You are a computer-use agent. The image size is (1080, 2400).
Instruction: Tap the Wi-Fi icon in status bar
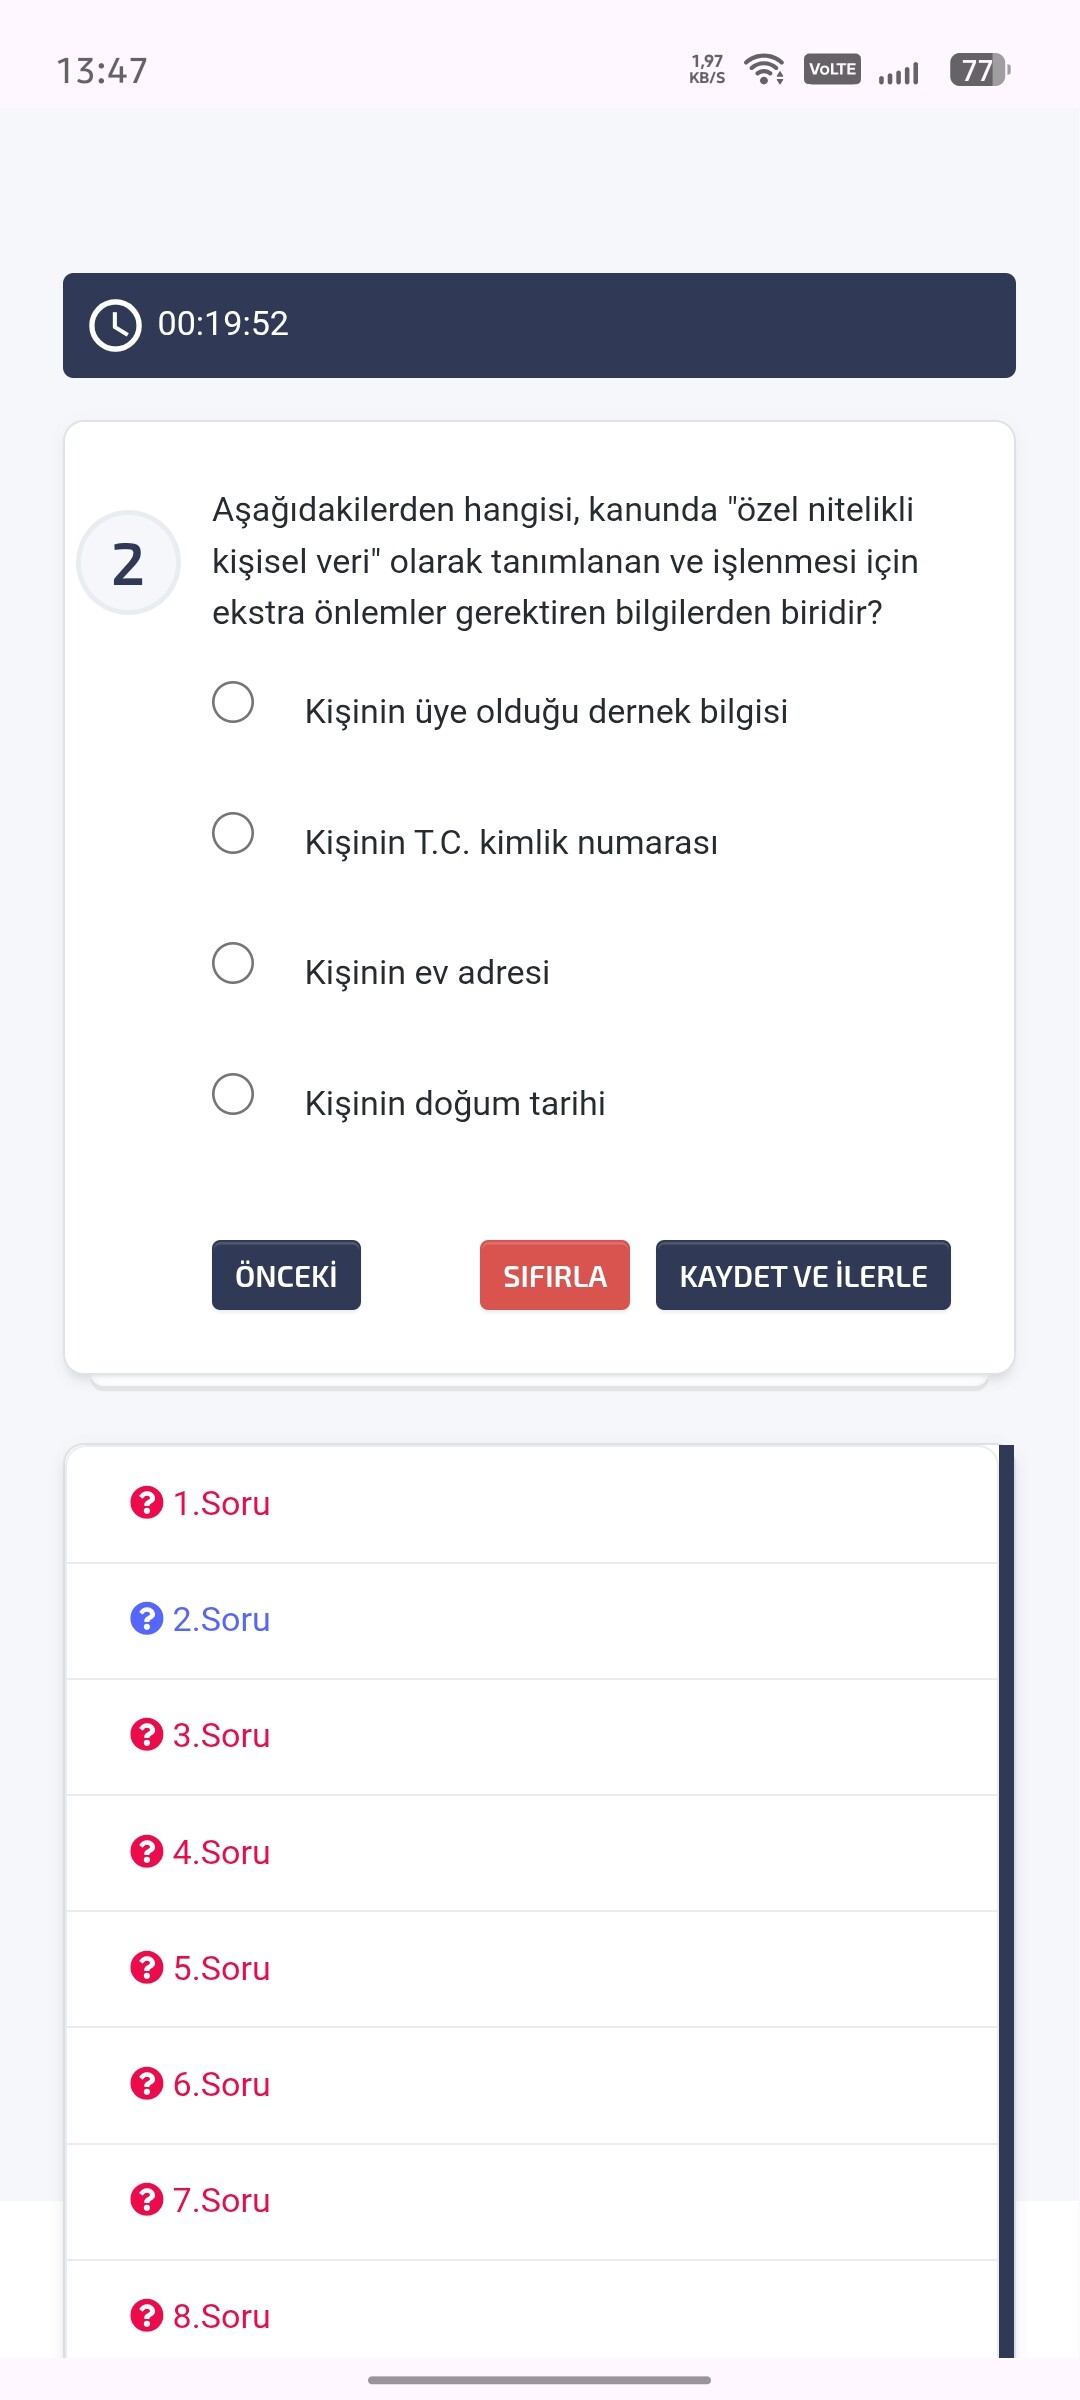[765, 70]
